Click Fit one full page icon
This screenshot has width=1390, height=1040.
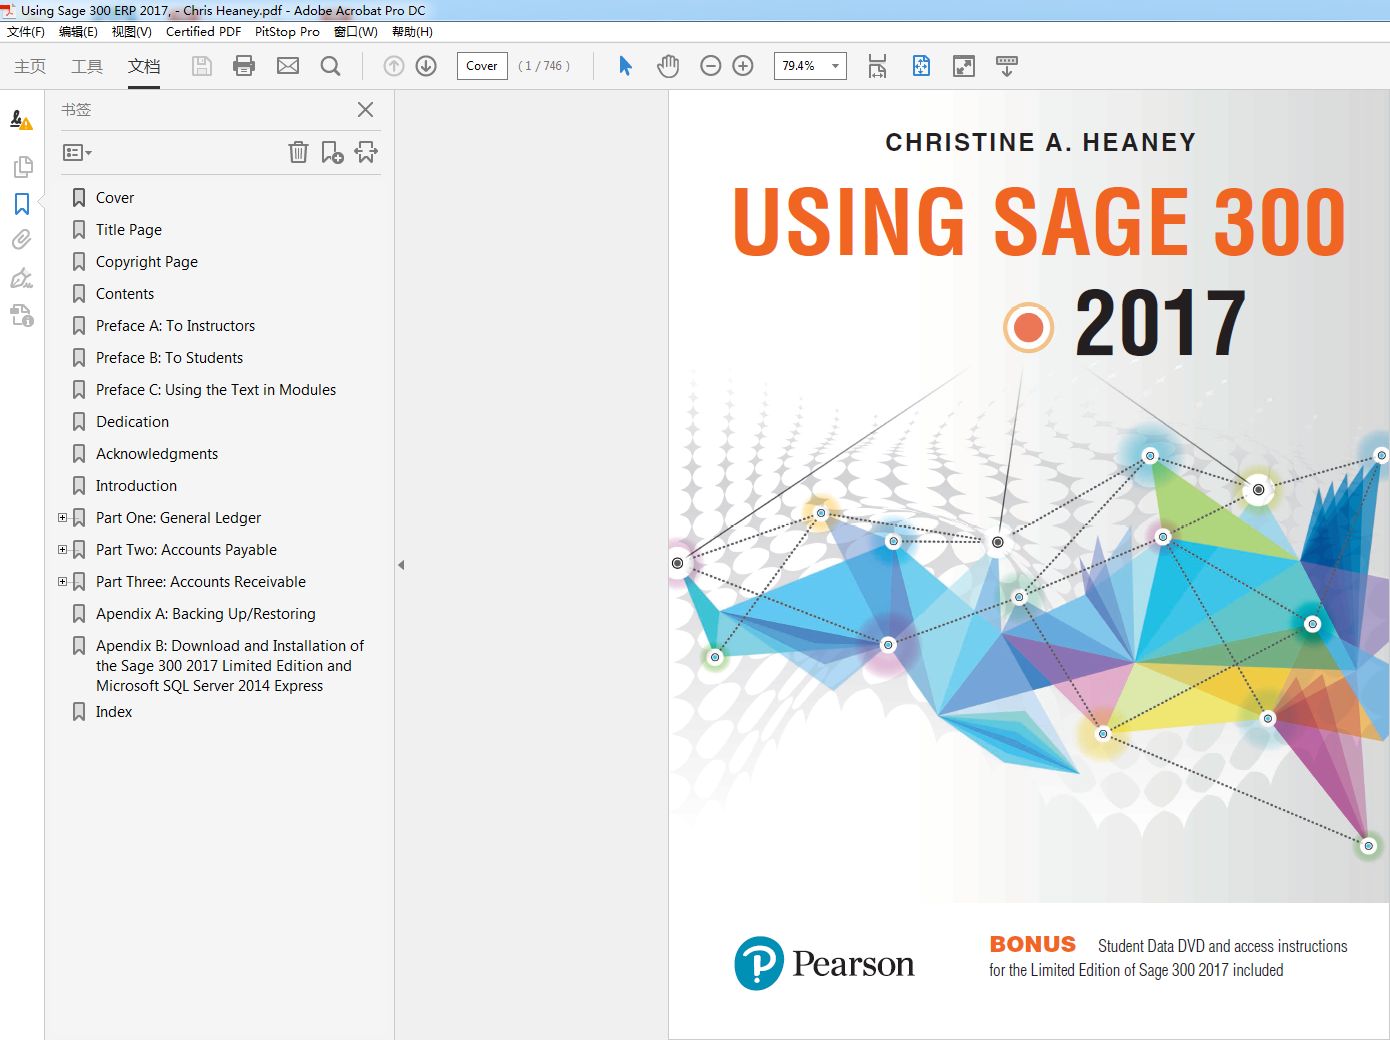[921, 66]
